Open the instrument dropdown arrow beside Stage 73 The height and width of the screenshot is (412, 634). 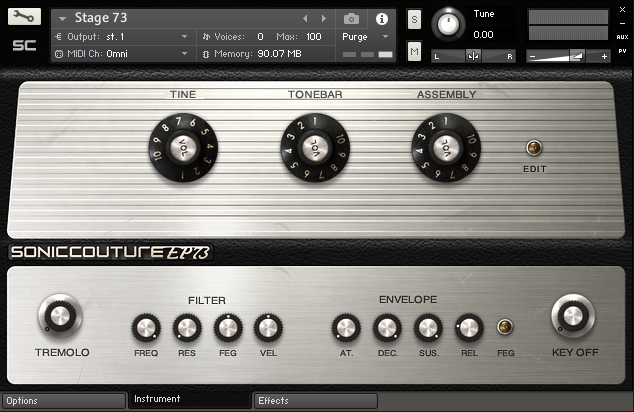[x=62, y=19]
